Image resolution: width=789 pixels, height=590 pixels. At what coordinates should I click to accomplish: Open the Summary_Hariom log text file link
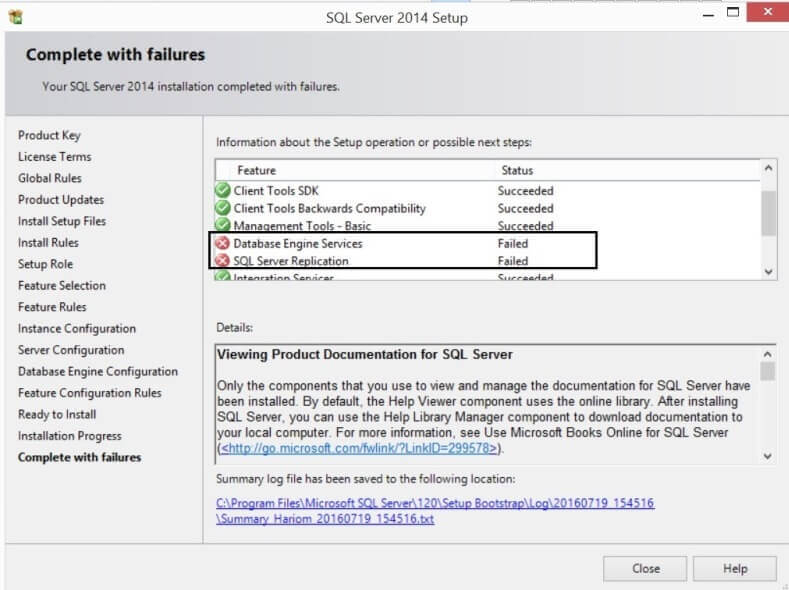(x=325, y=519)
